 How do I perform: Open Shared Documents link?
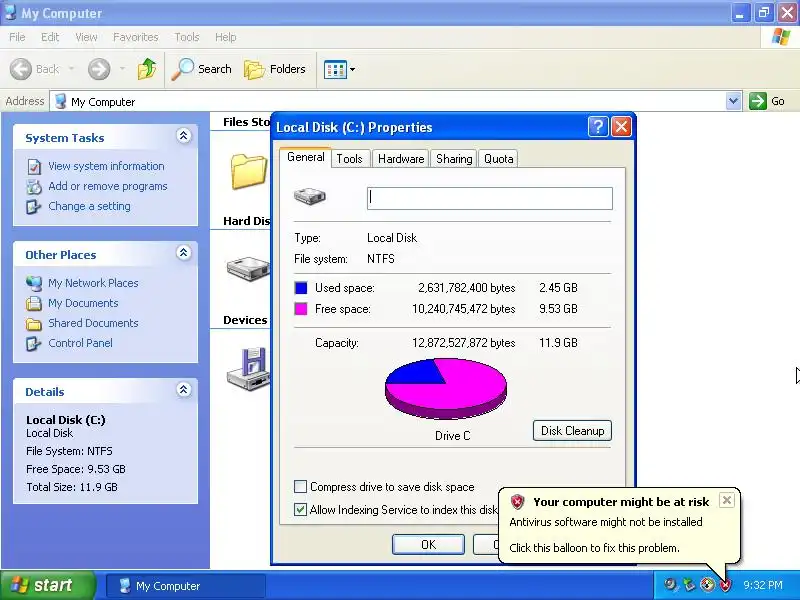(93, 323)
